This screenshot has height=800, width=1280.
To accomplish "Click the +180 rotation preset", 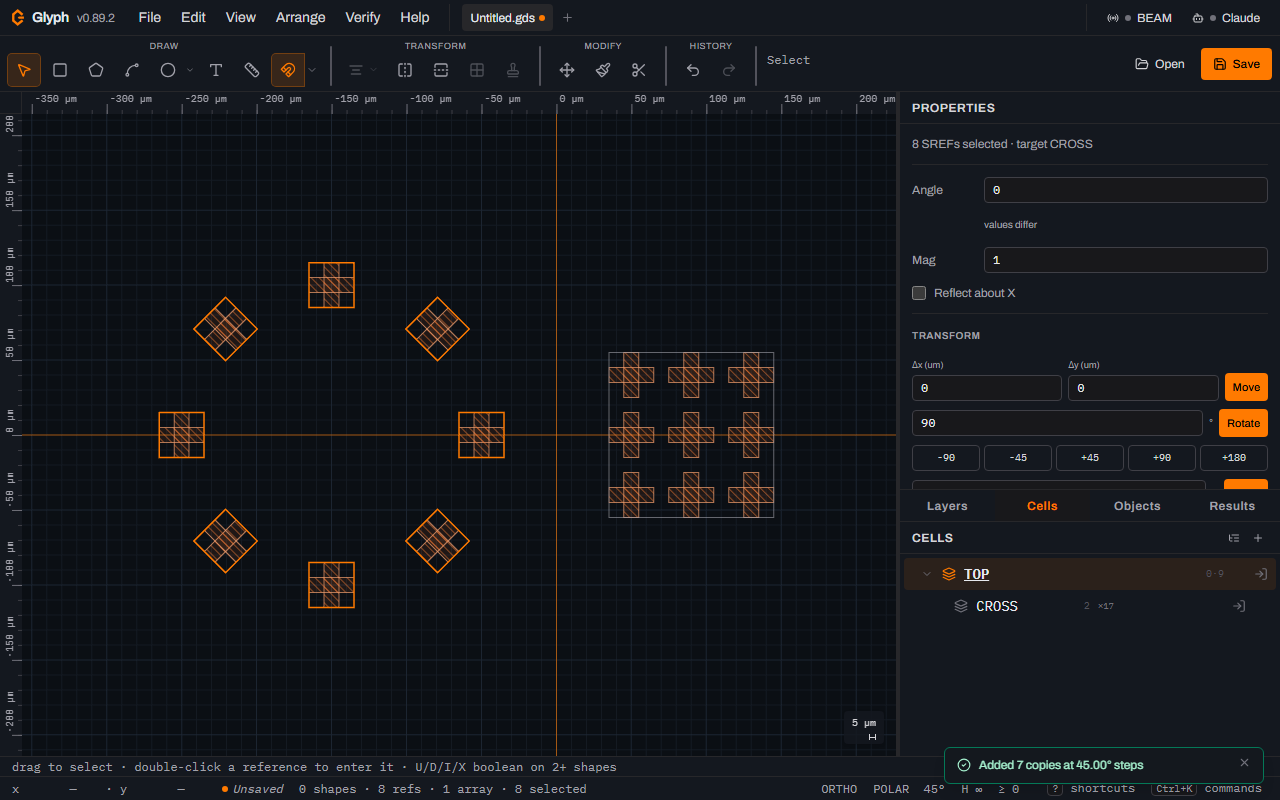I will [x=1234, y=458].
